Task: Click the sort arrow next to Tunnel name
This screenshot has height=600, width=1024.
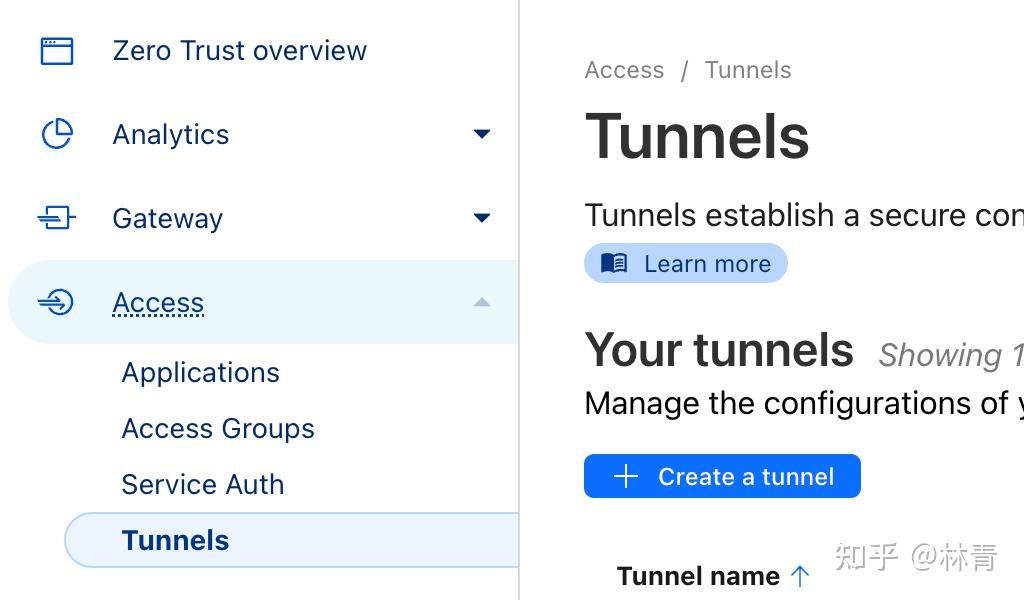Action: point(800,576)
